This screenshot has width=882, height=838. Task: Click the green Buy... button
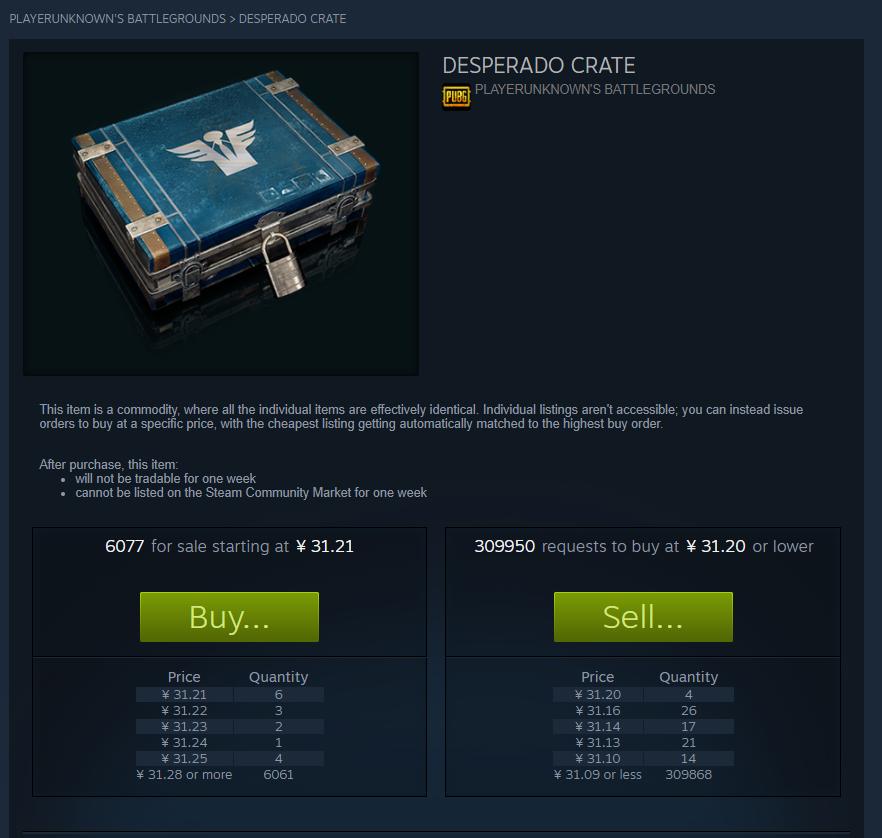pyautogui.click(x=230, y=616)
